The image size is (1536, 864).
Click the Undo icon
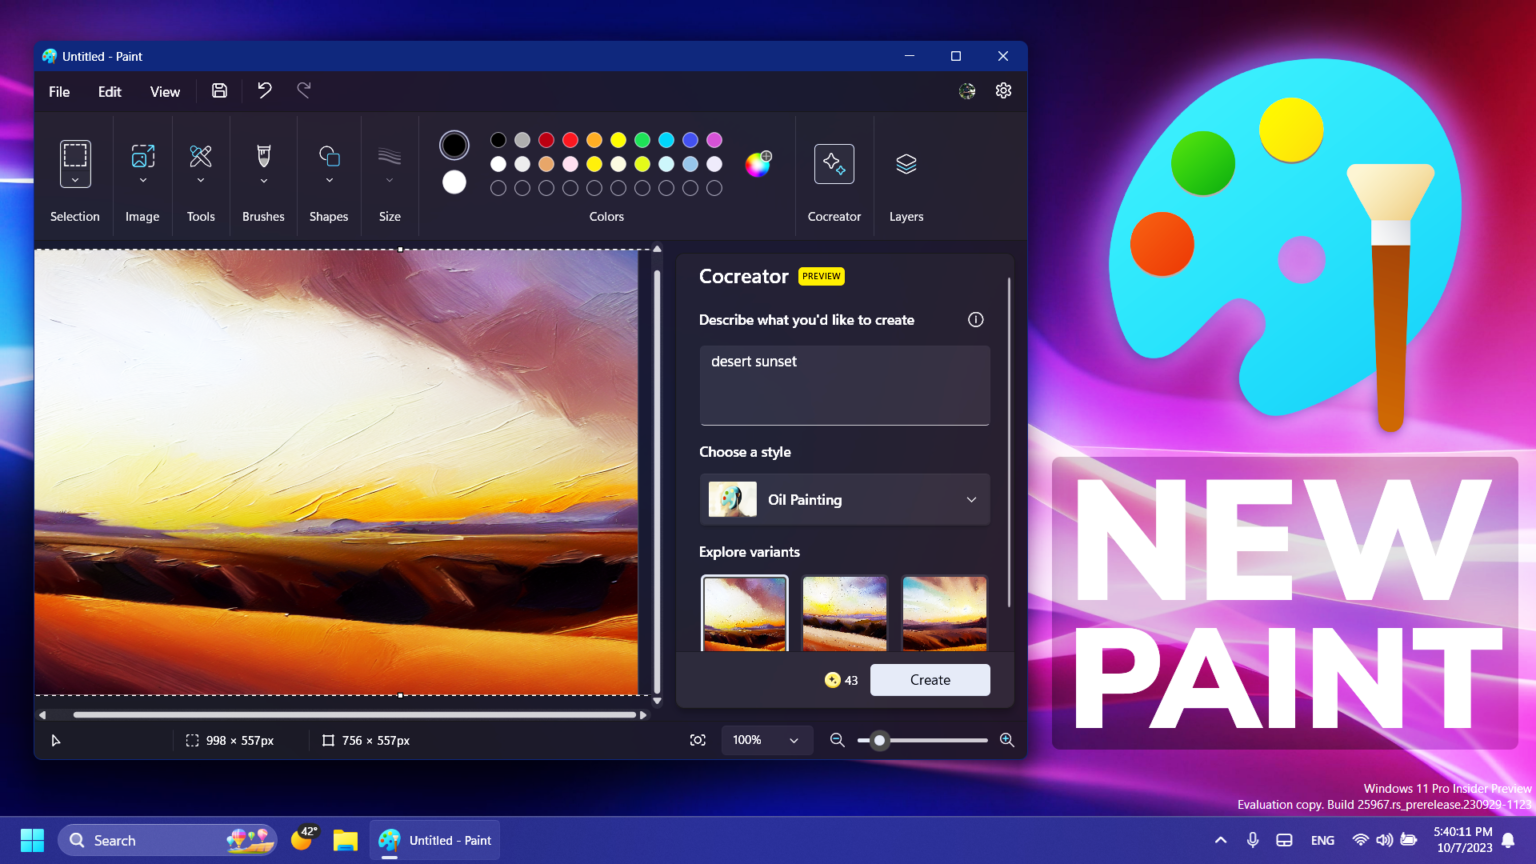[263, 90]
